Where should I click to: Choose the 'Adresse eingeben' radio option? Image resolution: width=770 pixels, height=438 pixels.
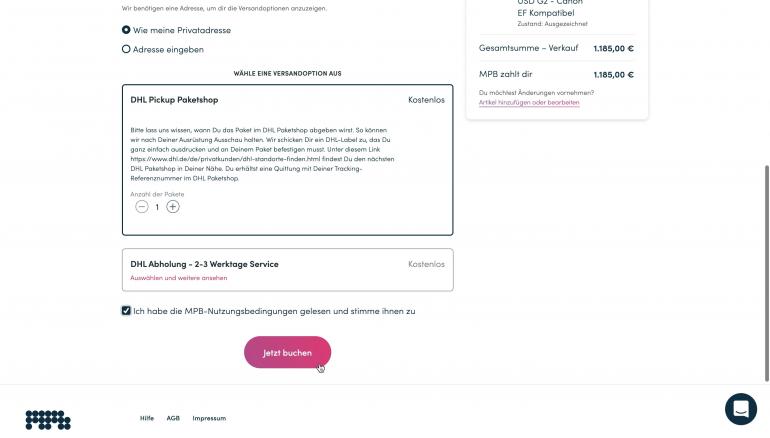coord(126,49)
